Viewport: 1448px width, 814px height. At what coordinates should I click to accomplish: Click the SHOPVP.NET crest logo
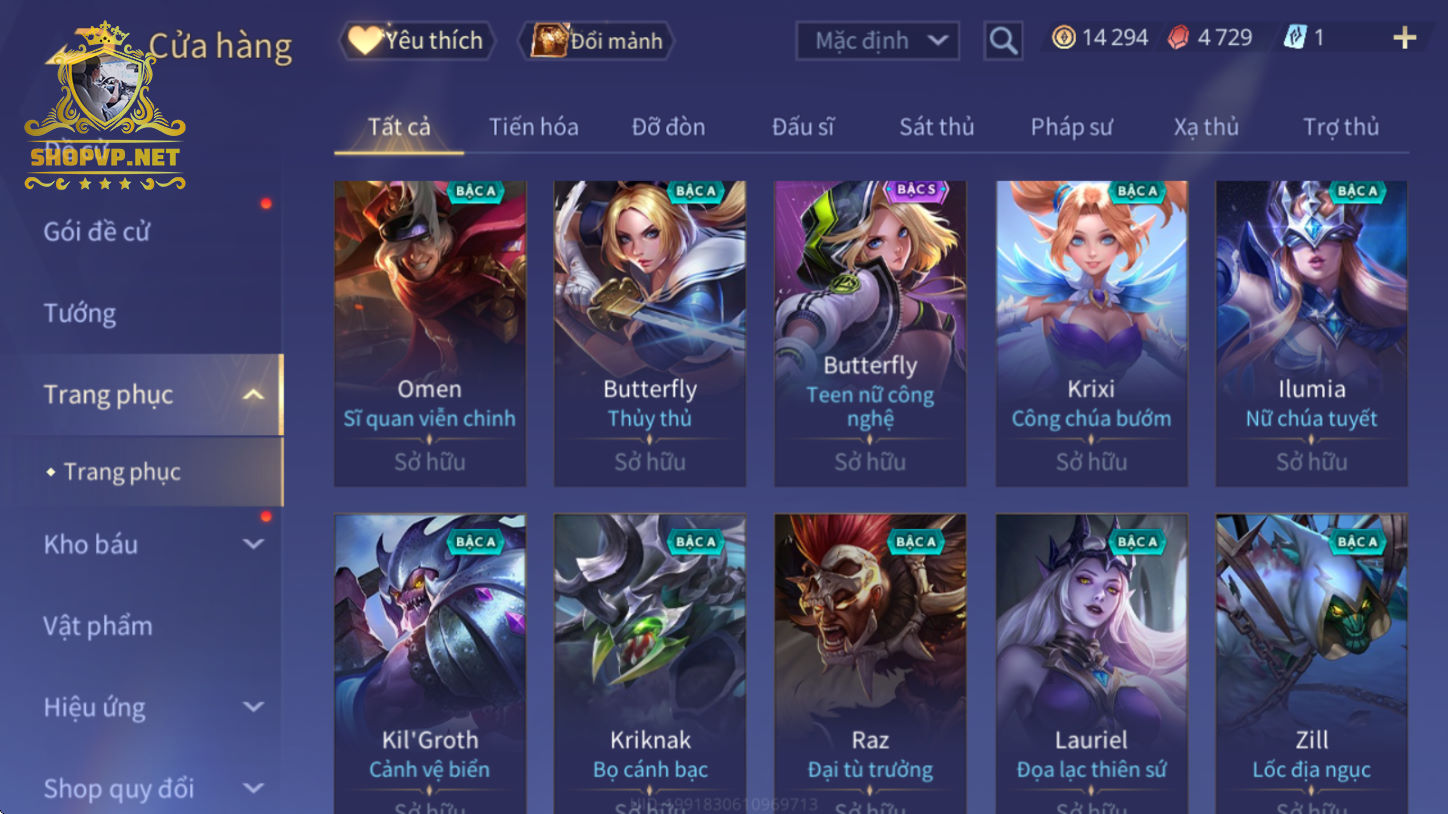coord(105,108)
